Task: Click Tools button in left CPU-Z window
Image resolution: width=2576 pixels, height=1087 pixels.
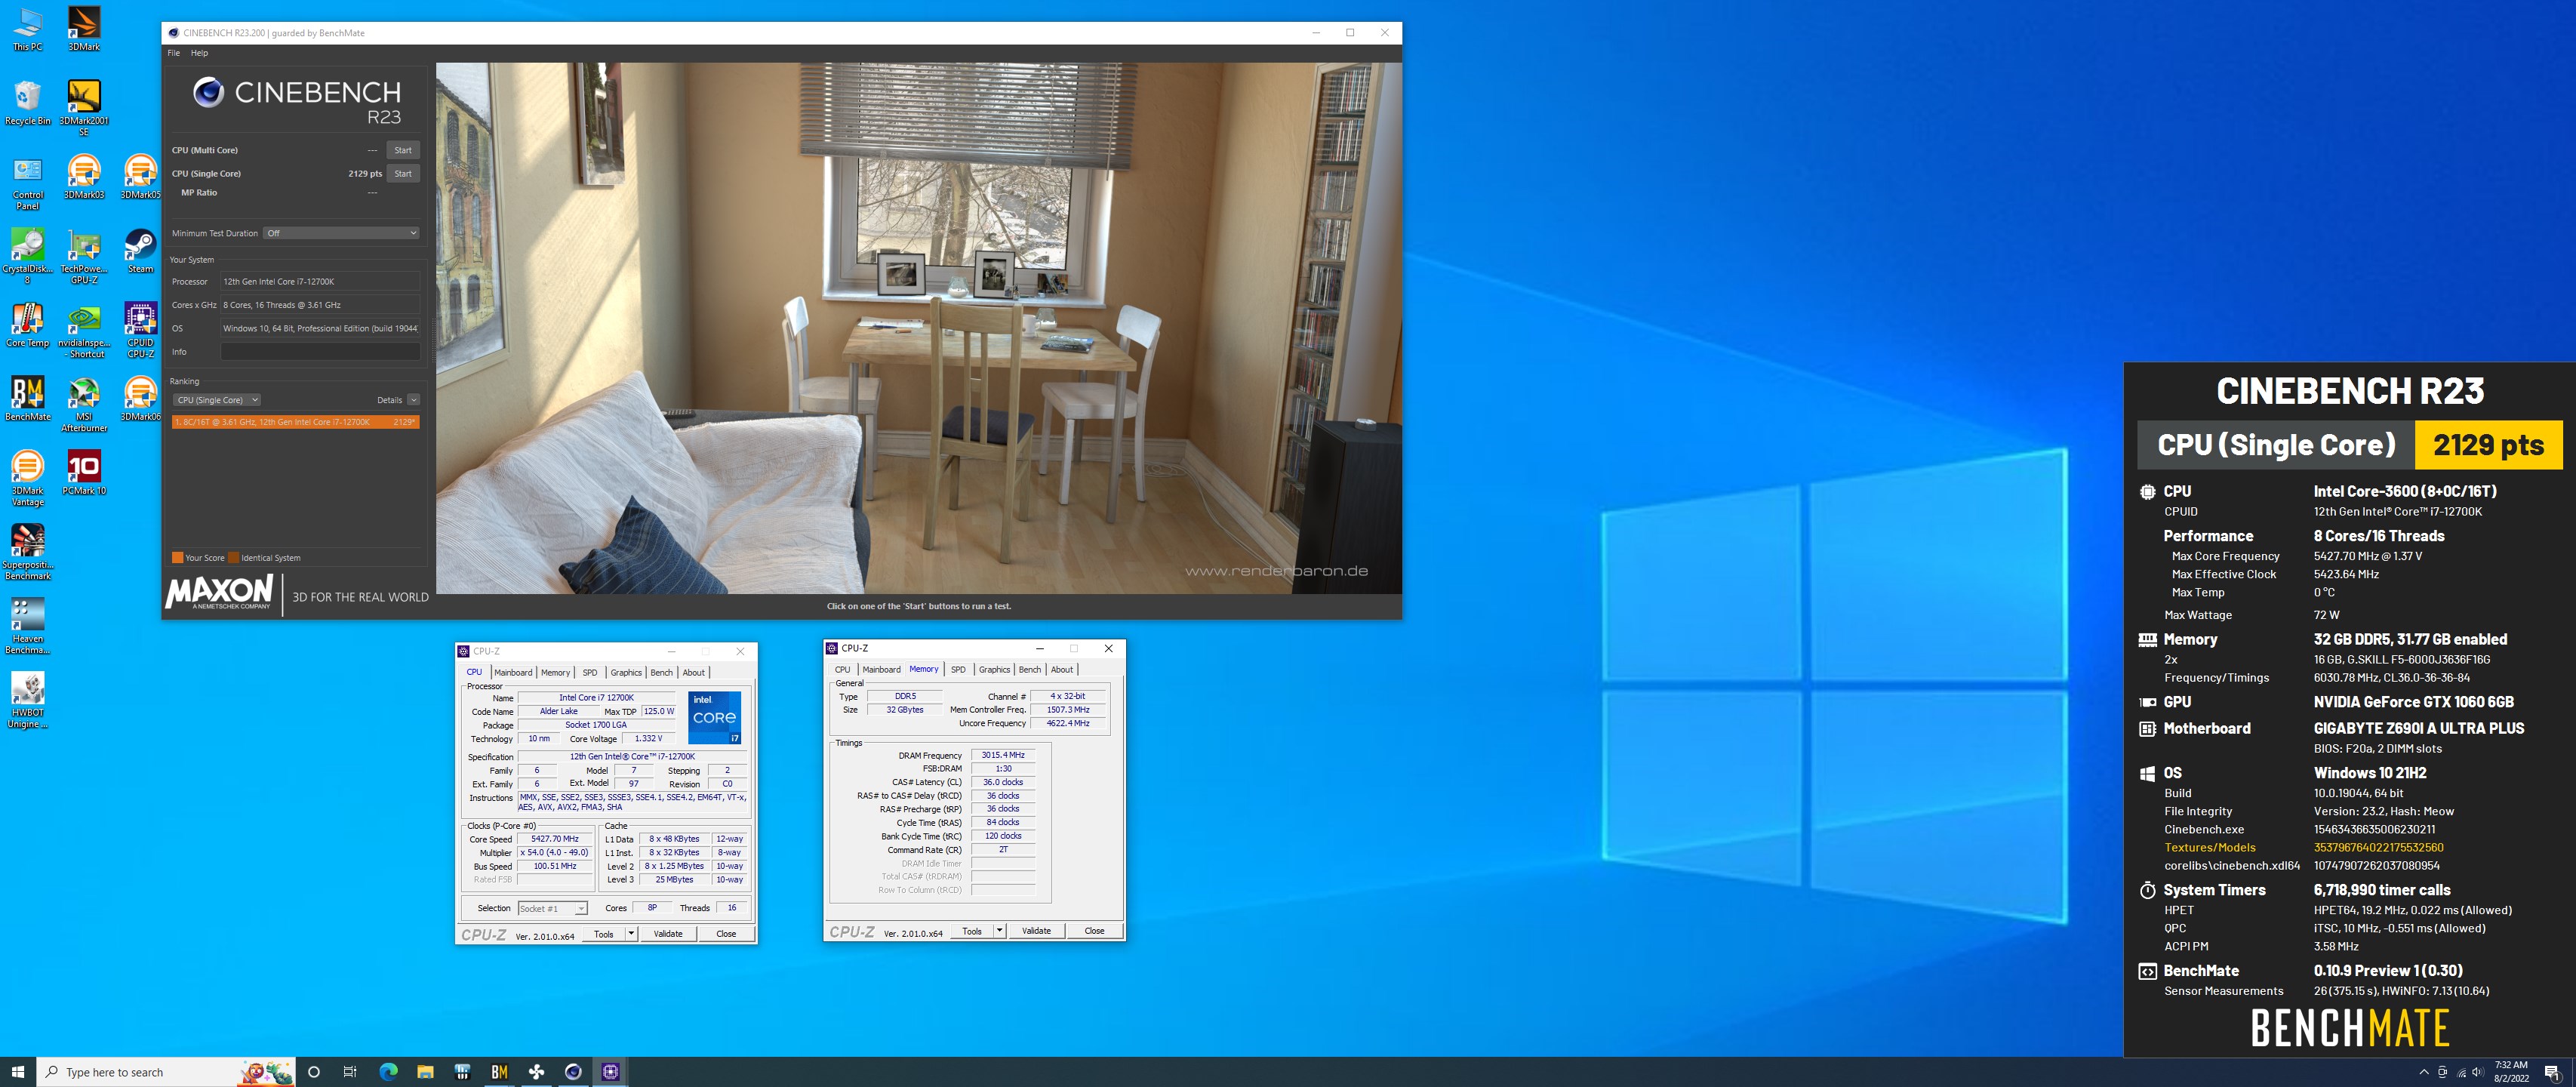Action: tap(604, 934)
